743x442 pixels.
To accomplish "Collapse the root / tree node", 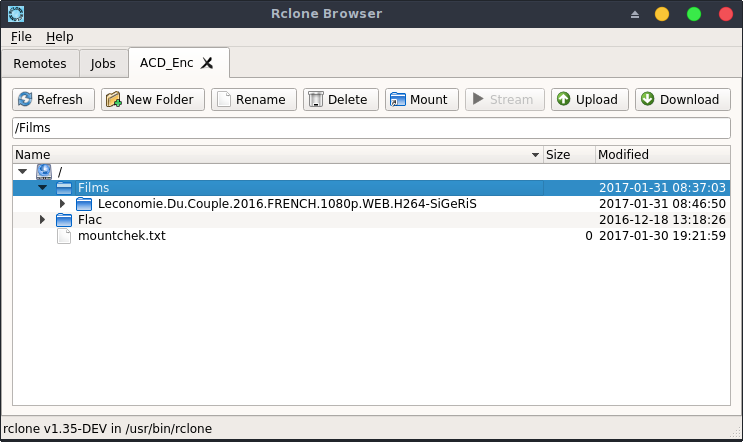I will [x=22, y=171].
